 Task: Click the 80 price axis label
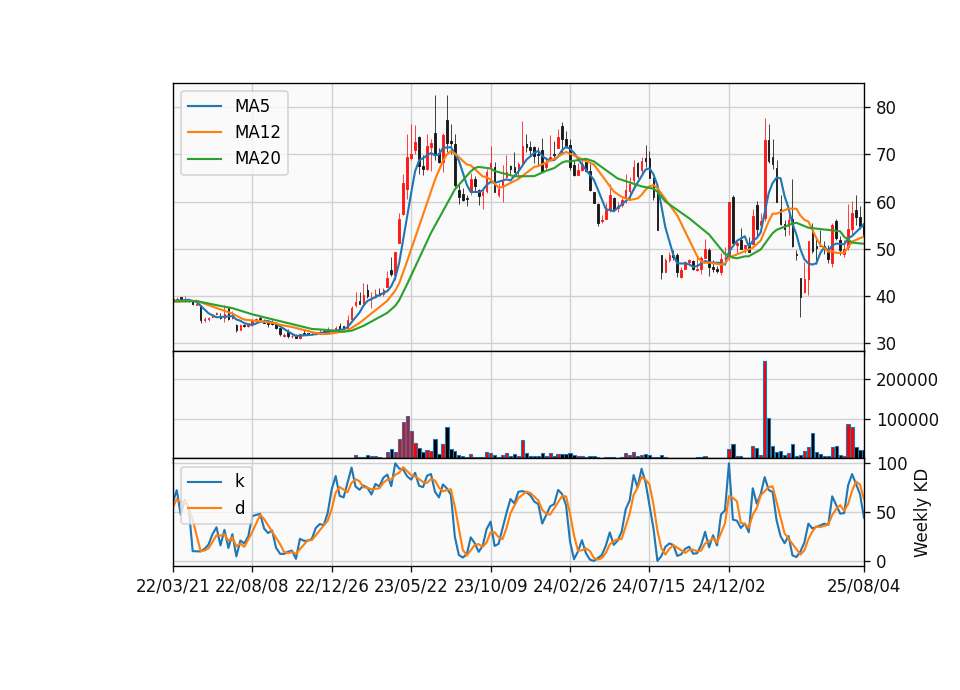coord(886,108)
